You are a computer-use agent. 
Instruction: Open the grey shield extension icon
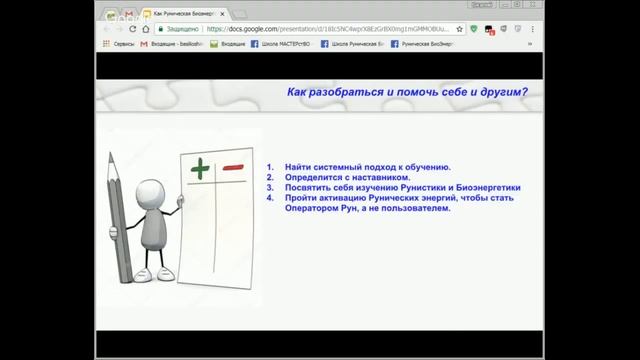click(504, 29)
